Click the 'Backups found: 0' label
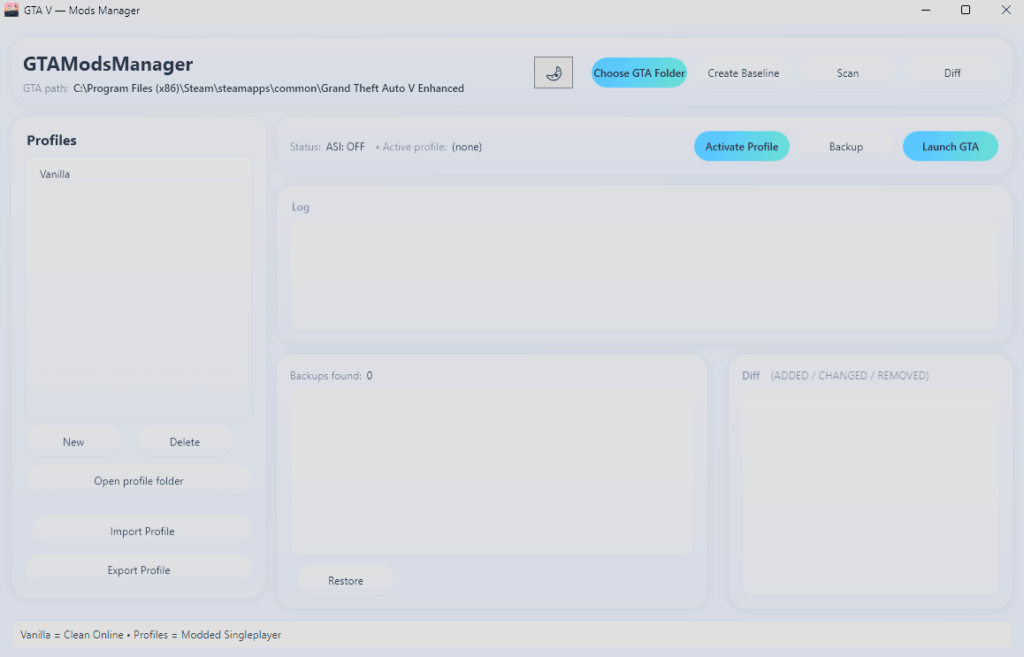The width and height of the screenshot is (1024, 657). click(x=331, y=376)
